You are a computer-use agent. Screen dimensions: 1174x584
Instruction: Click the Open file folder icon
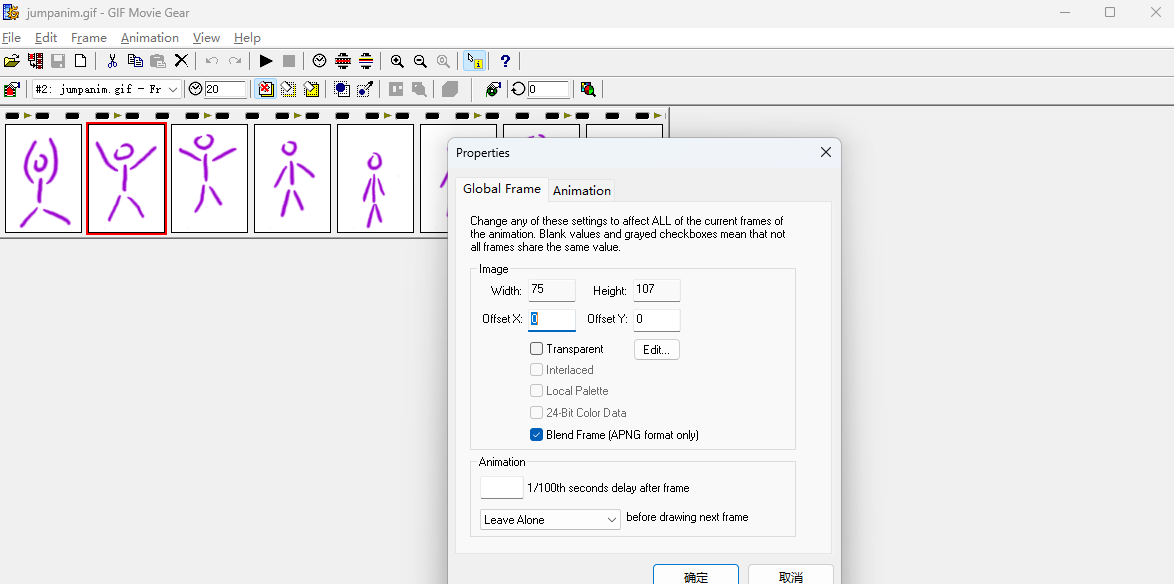tap(12, 61)
